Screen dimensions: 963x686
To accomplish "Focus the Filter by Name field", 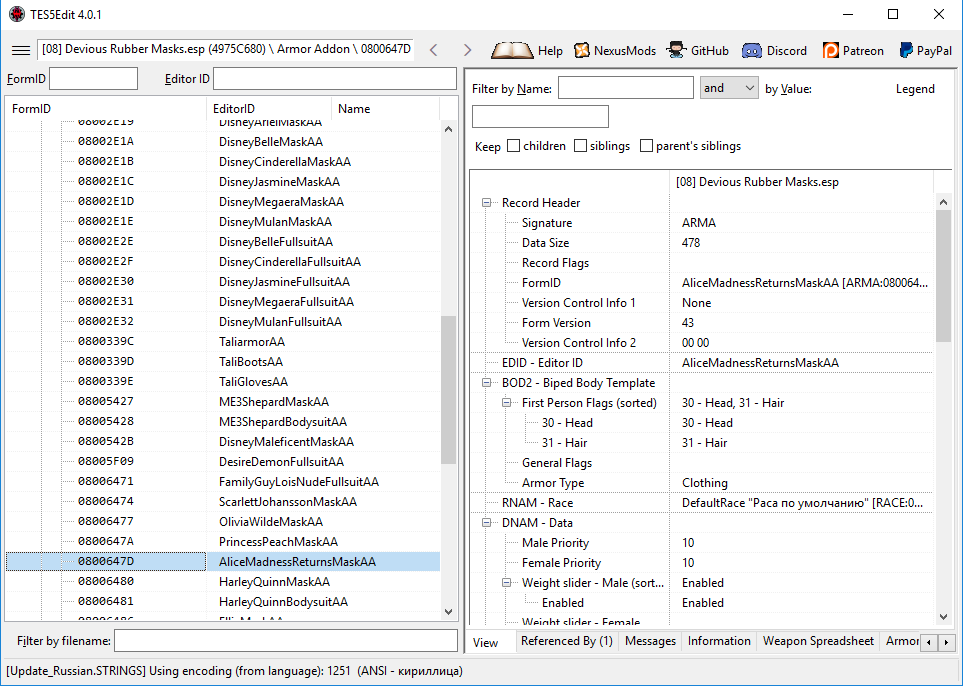I will [x=626, y=88].
